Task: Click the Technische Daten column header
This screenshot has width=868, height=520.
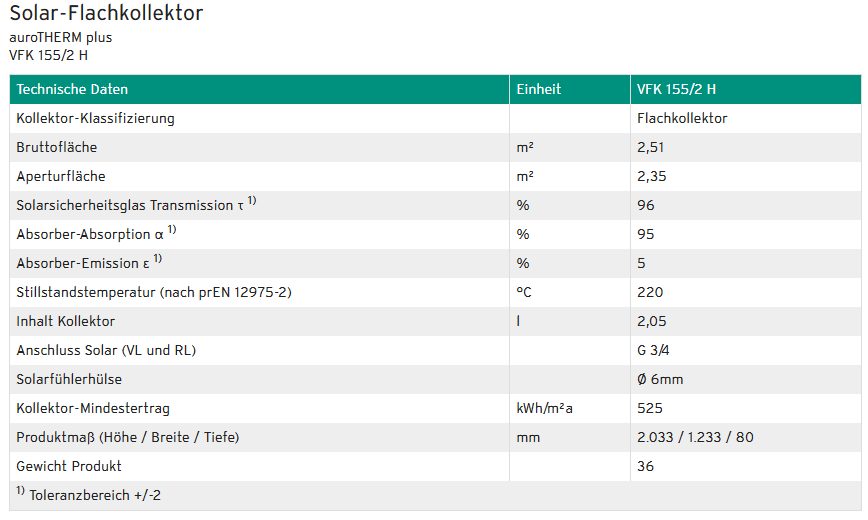Action: pos(72,89)
